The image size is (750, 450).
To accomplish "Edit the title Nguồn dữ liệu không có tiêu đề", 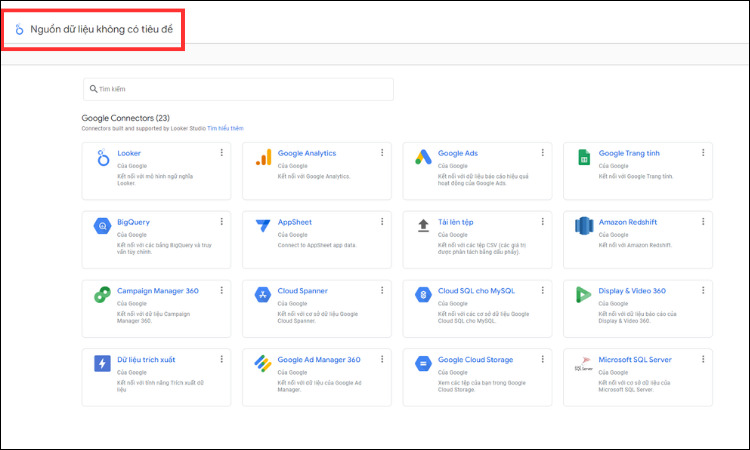I will click(101, 29).
